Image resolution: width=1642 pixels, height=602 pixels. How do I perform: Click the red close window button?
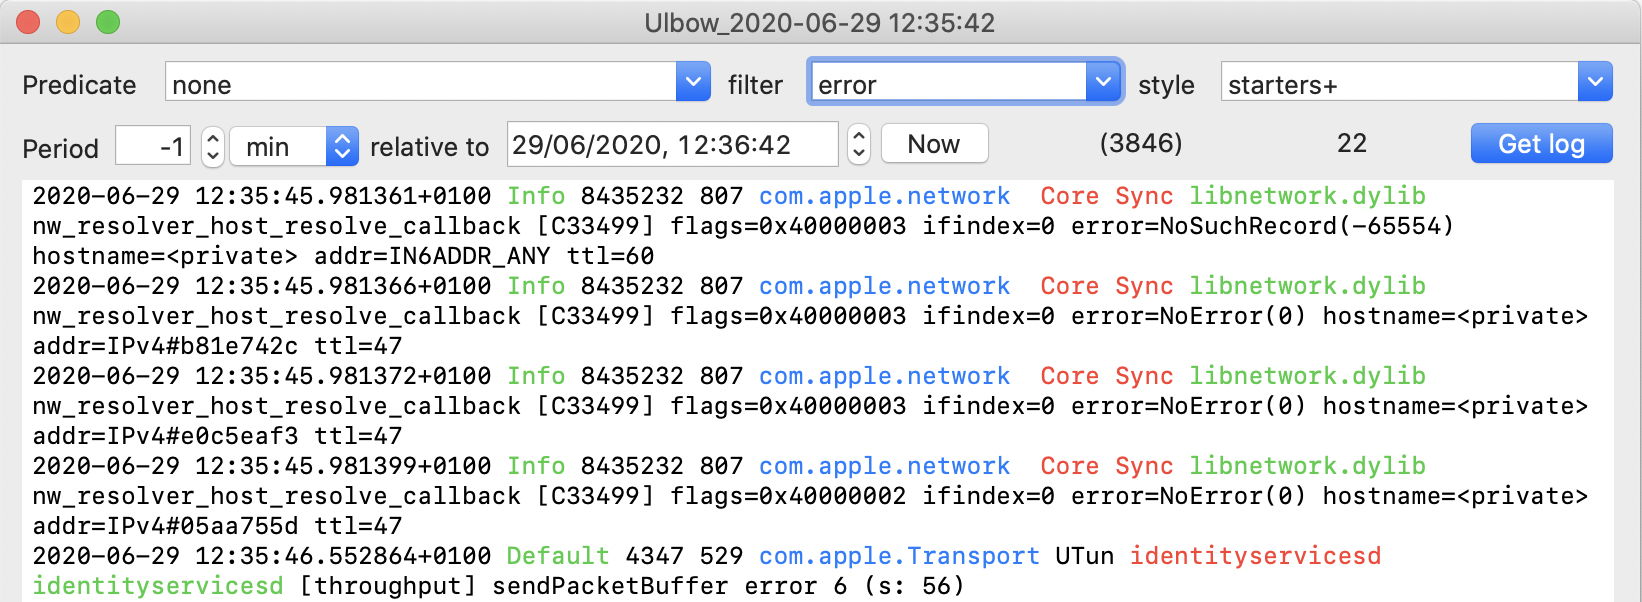click(x=28, y=22)
